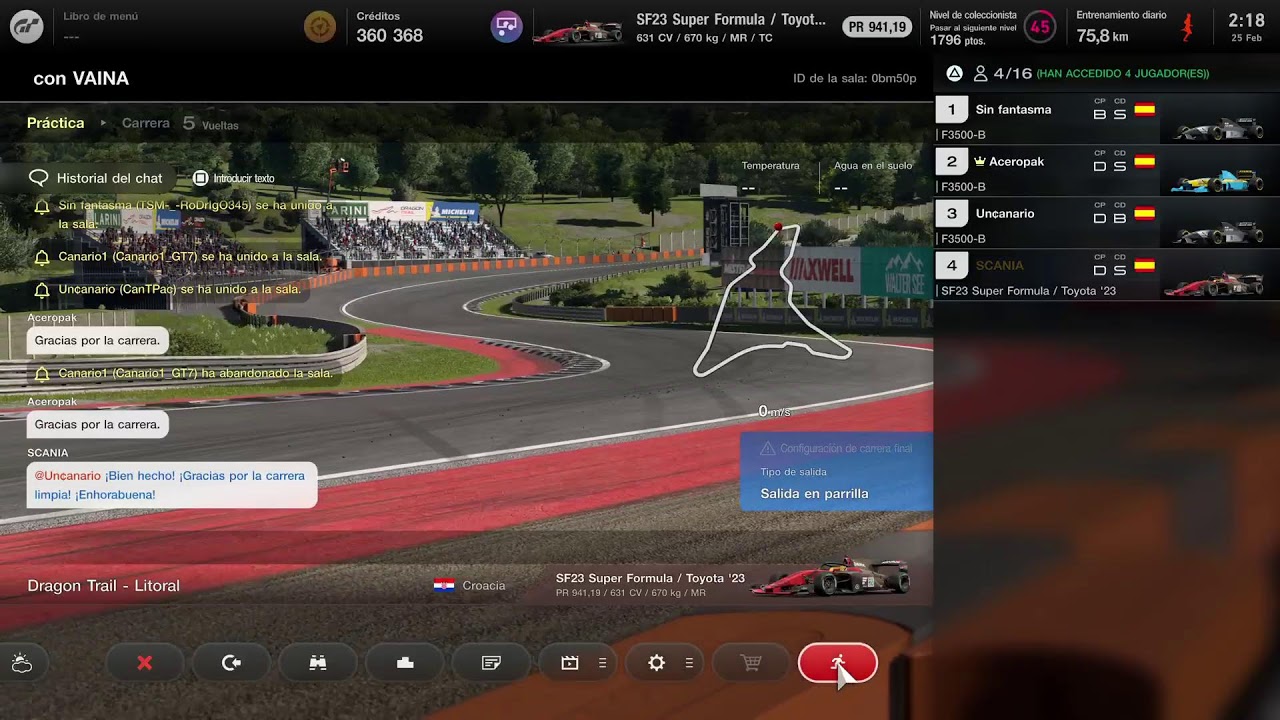Click the first Gracias por la carrera chat bubble
Viewport: 1280px width, 720px height.
(97, 340)
